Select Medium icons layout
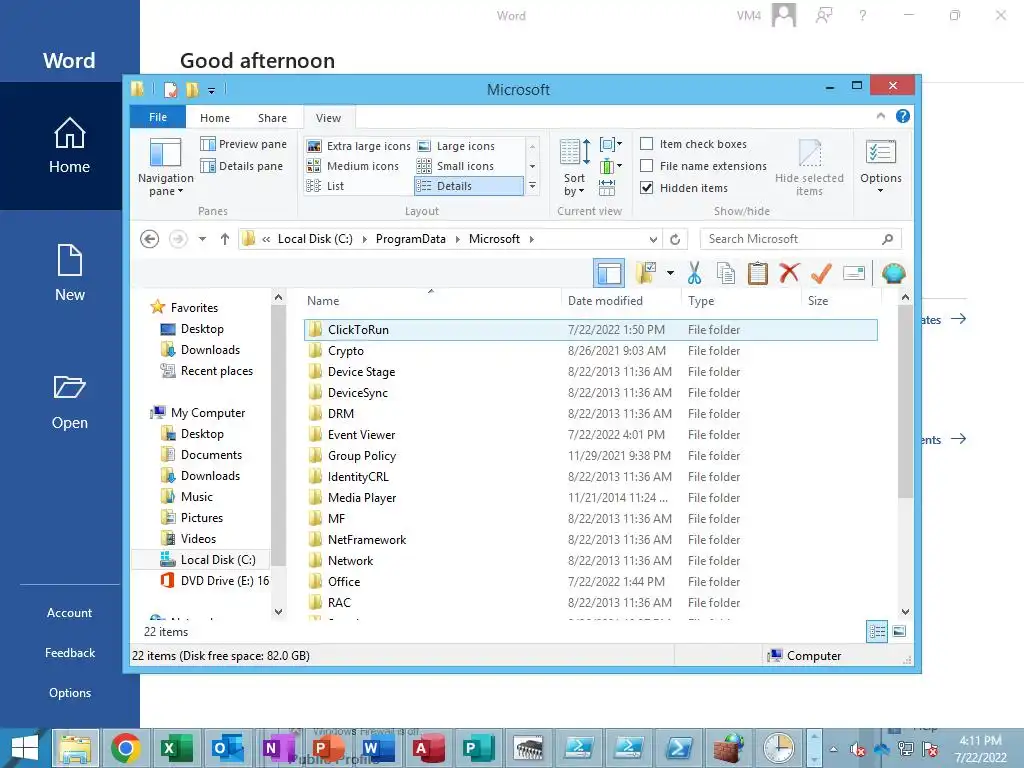This screenshot has height=768, width=1024. [x=353, y=166]
